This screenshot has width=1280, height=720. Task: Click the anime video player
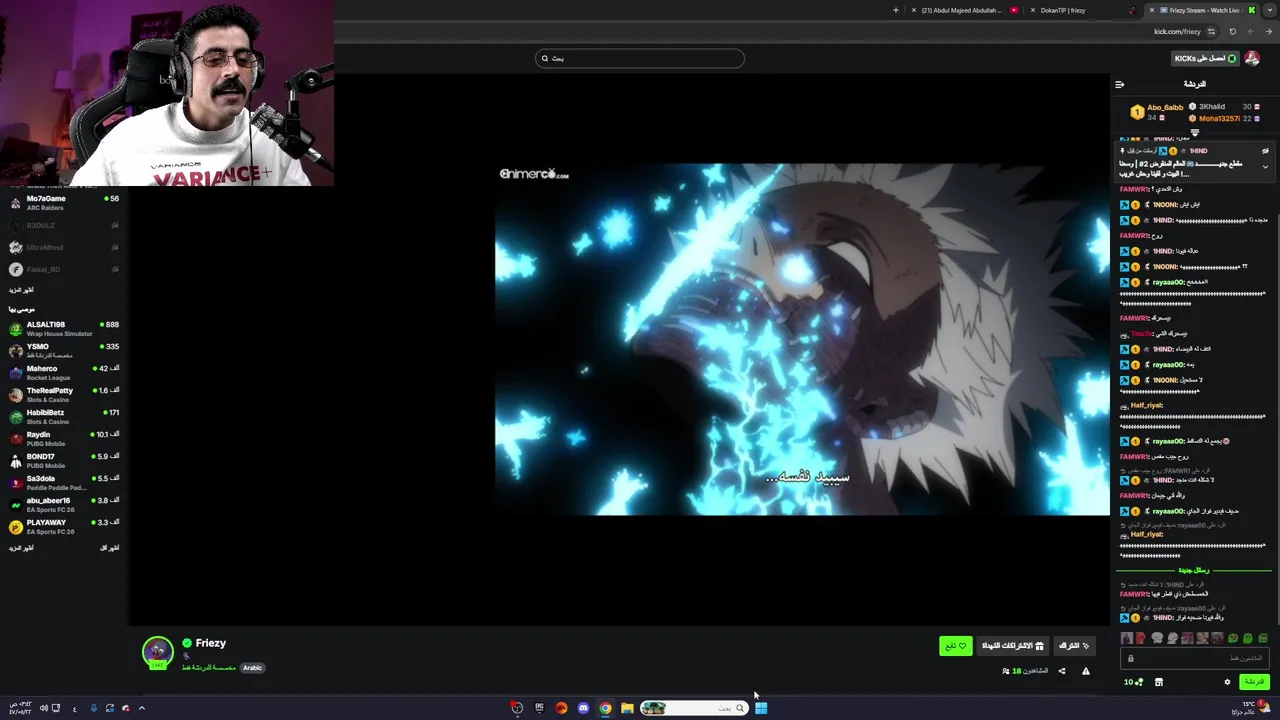point(802,340)
